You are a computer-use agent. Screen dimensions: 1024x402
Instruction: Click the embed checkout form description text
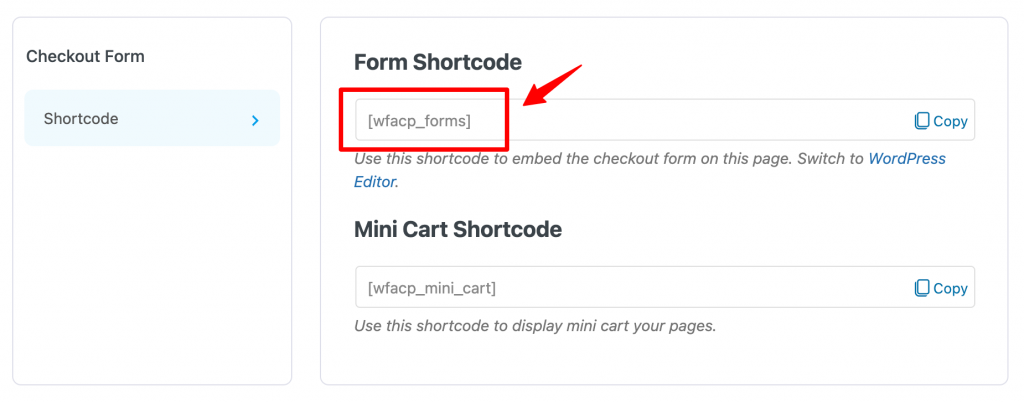609,159
